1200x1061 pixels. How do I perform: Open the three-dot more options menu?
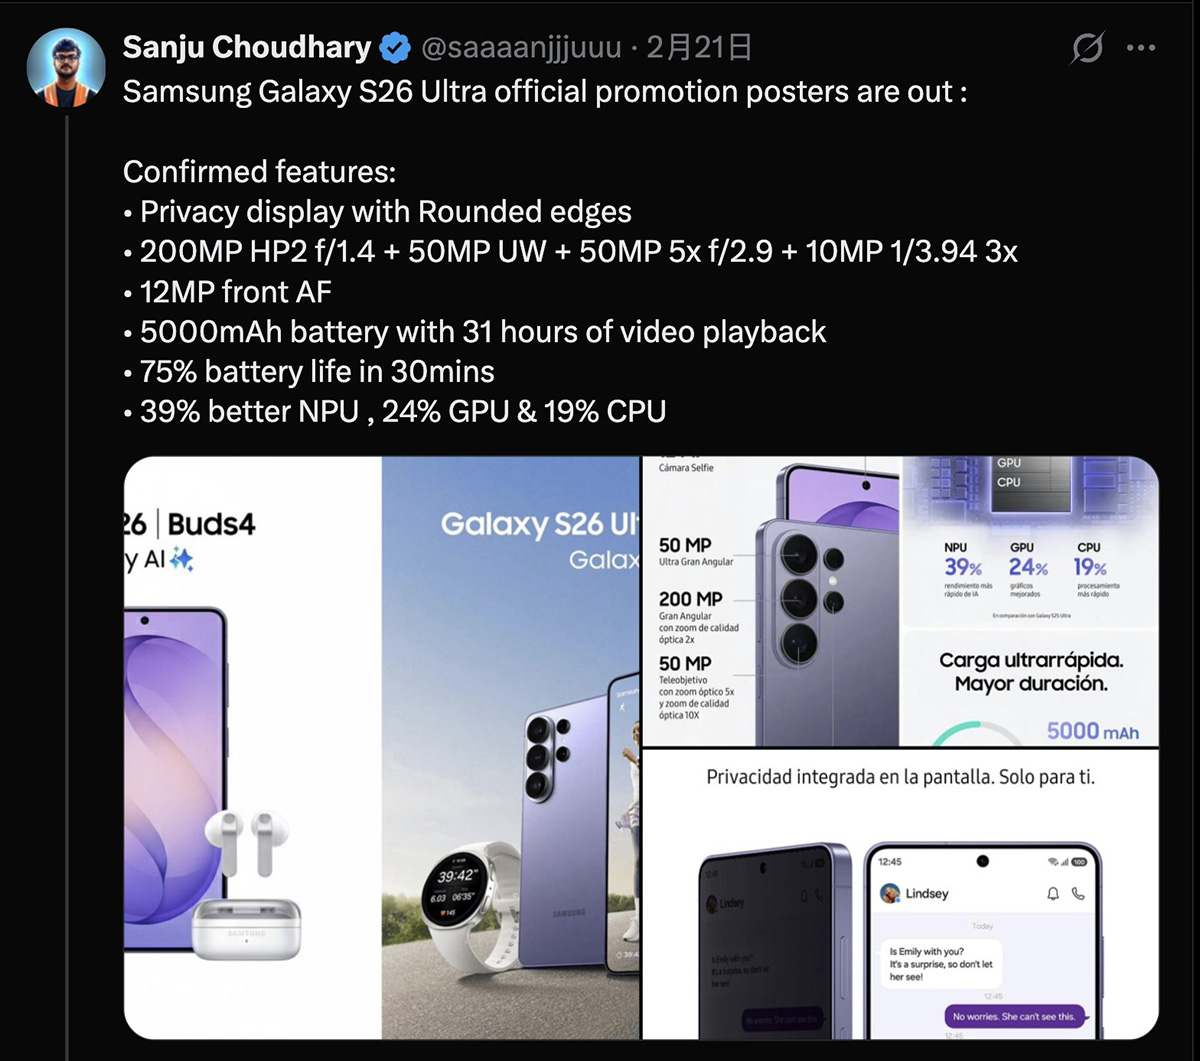pos(1141,48)
